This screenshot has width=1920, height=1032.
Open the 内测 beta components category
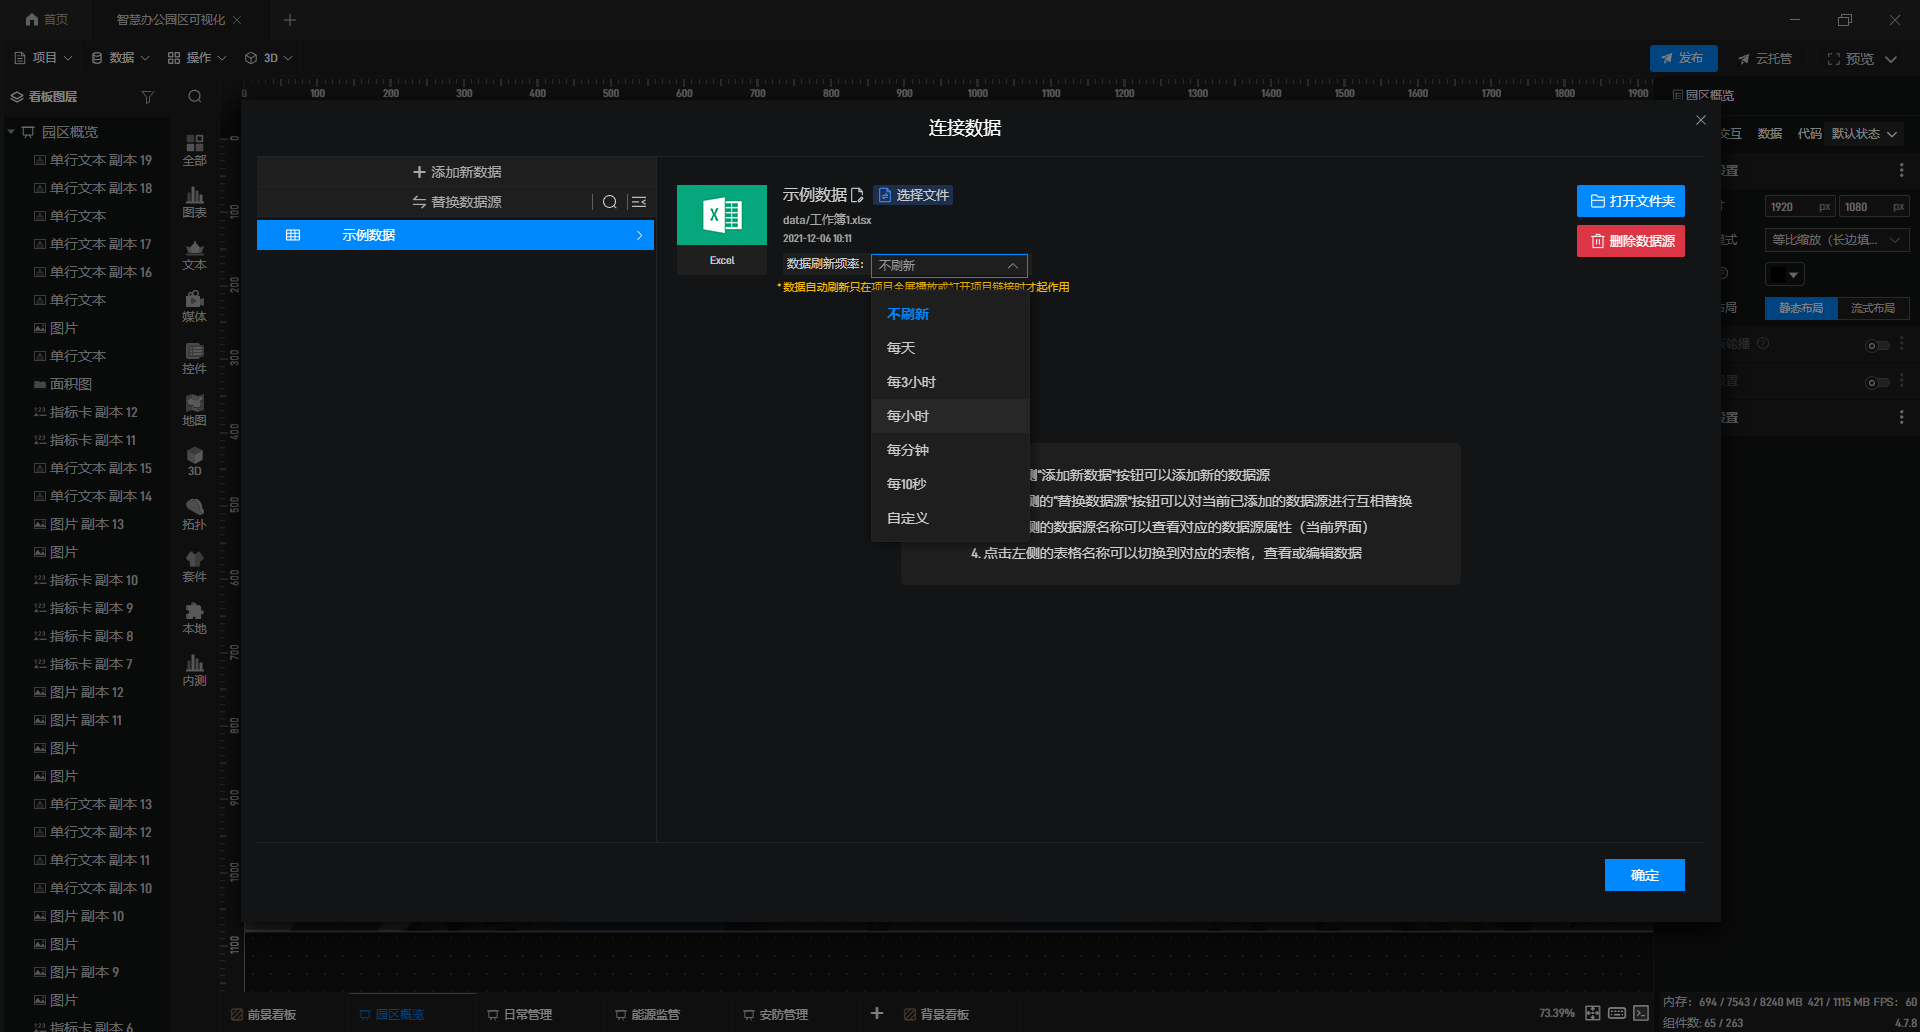tap(194, 671)
